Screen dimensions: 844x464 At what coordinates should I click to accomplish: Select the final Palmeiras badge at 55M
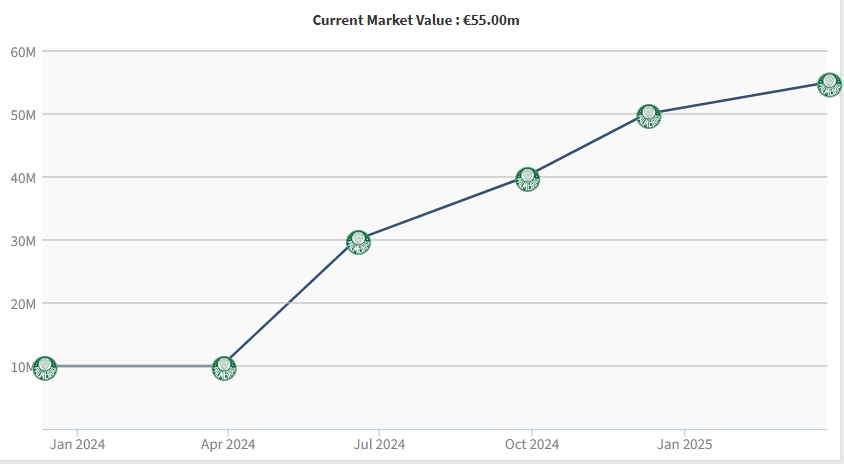pyautogui.click(x=829, y=84)
